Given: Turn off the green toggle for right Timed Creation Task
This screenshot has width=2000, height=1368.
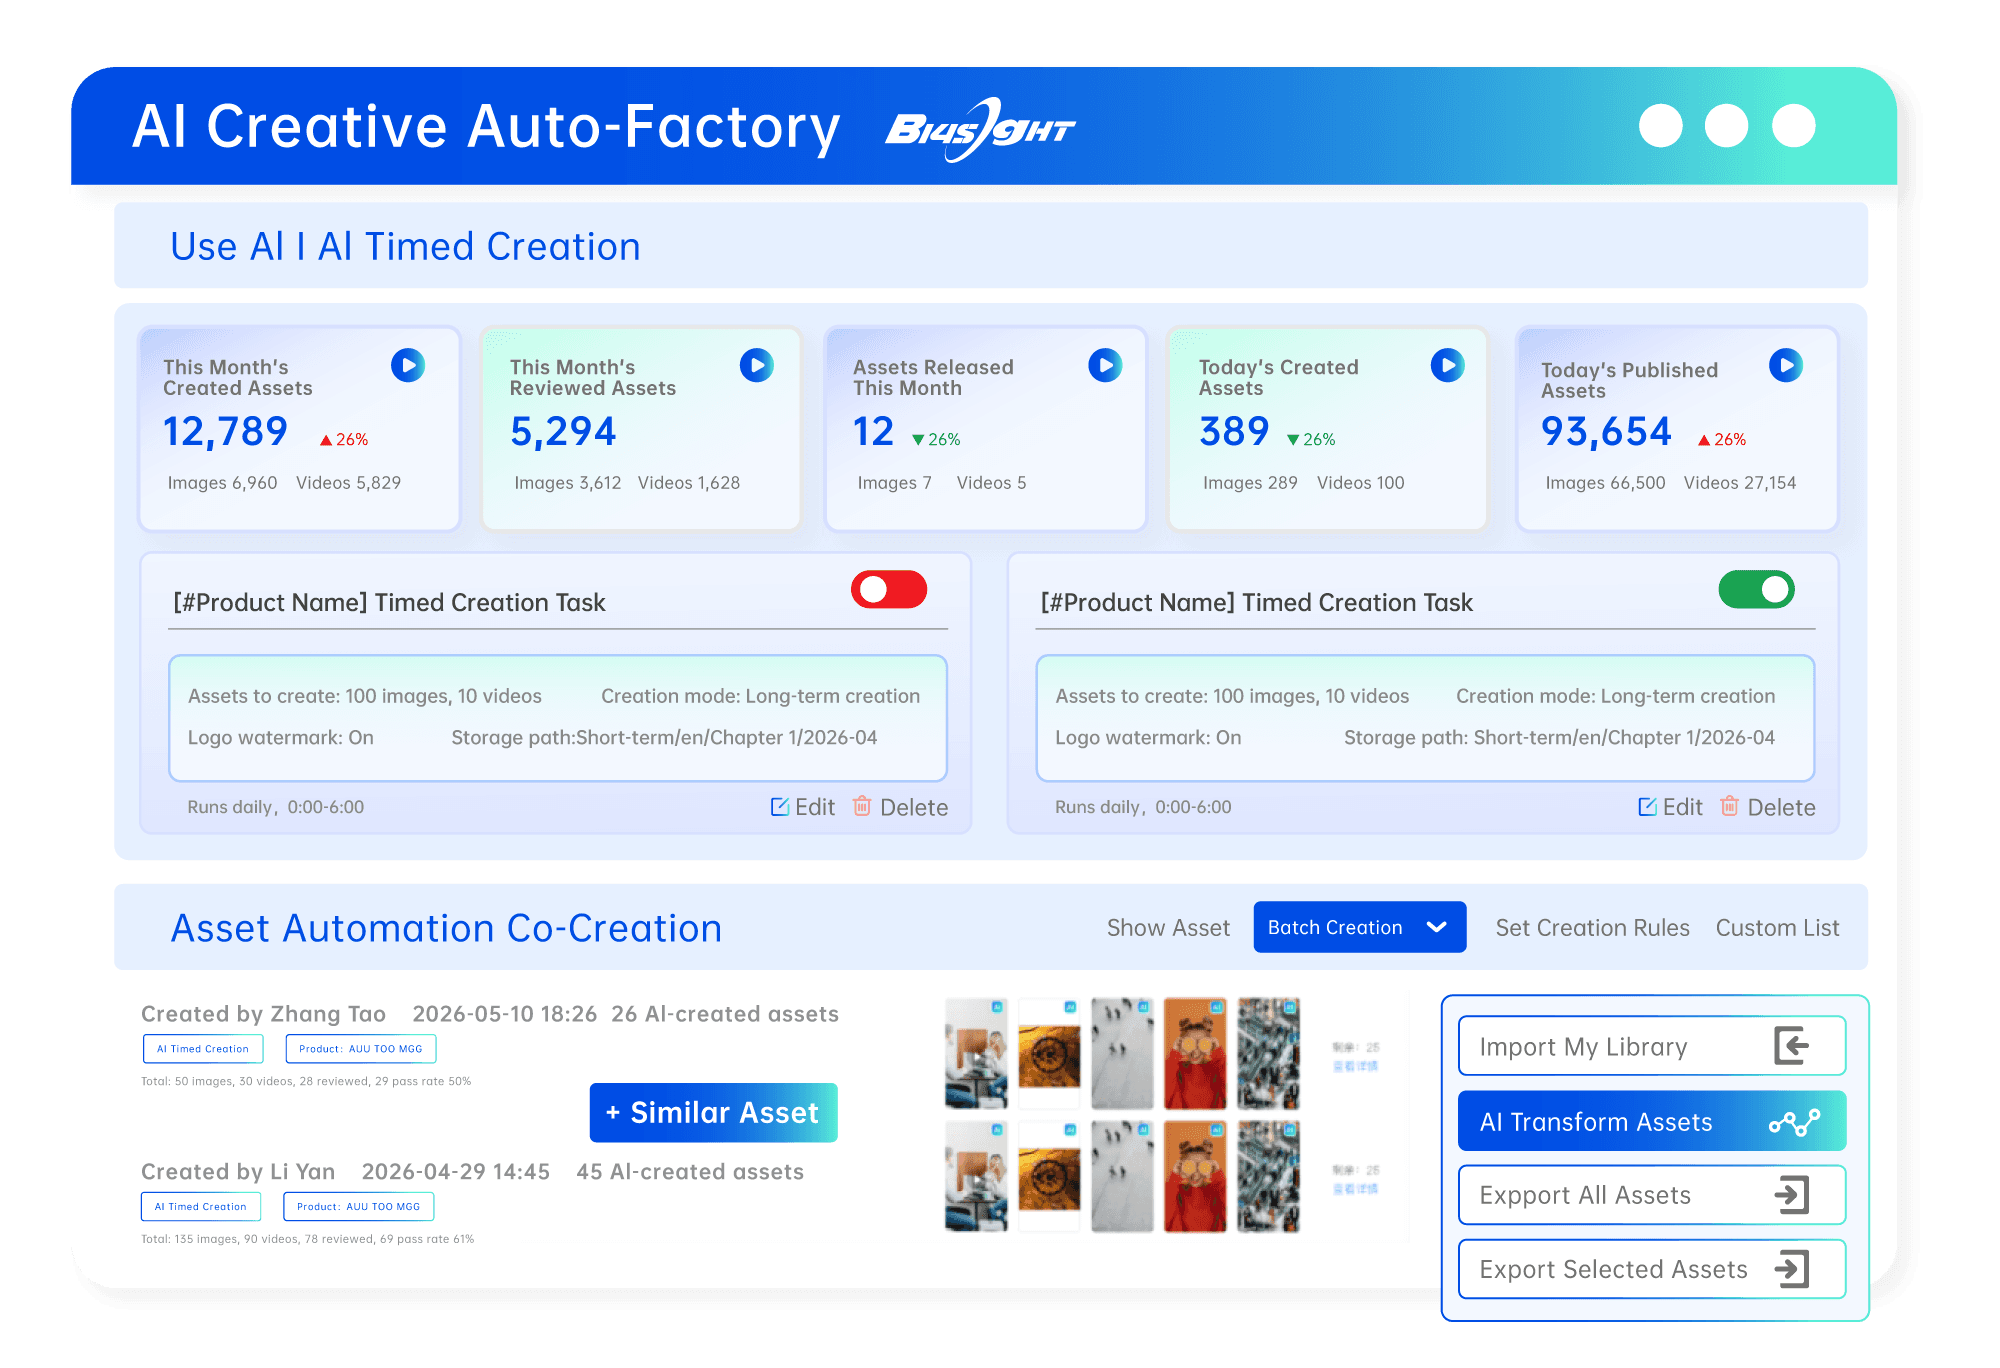Looking at the screenshot, I should coord(1756,589).
